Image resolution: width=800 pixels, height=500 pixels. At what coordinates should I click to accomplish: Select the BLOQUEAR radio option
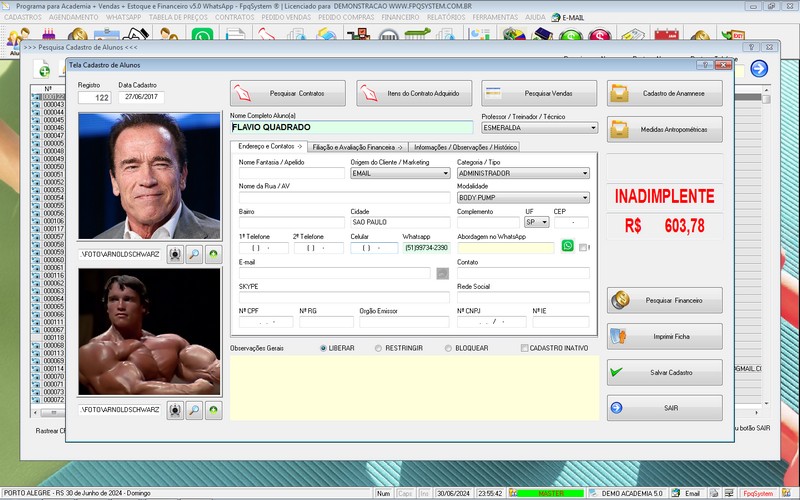coord(447,348)
